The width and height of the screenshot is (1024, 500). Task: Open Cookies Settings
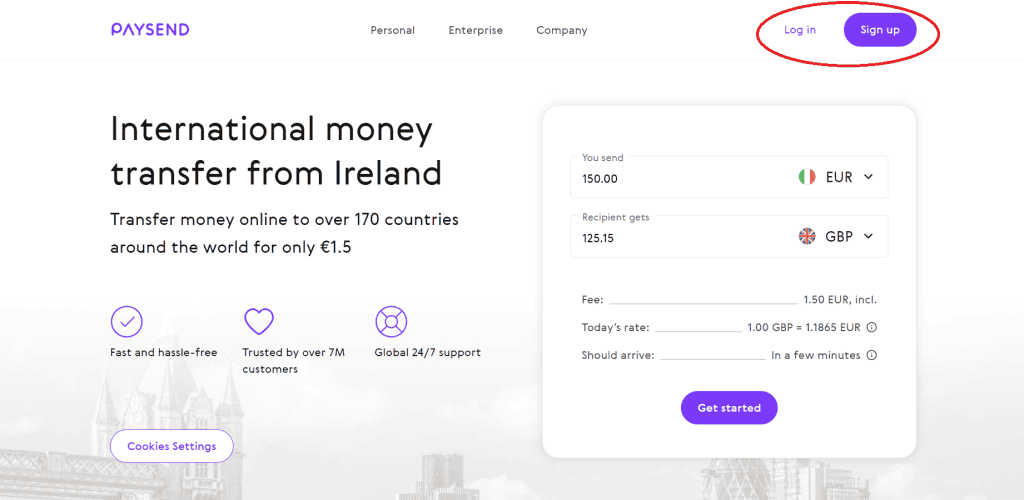(x=172, y=446)
